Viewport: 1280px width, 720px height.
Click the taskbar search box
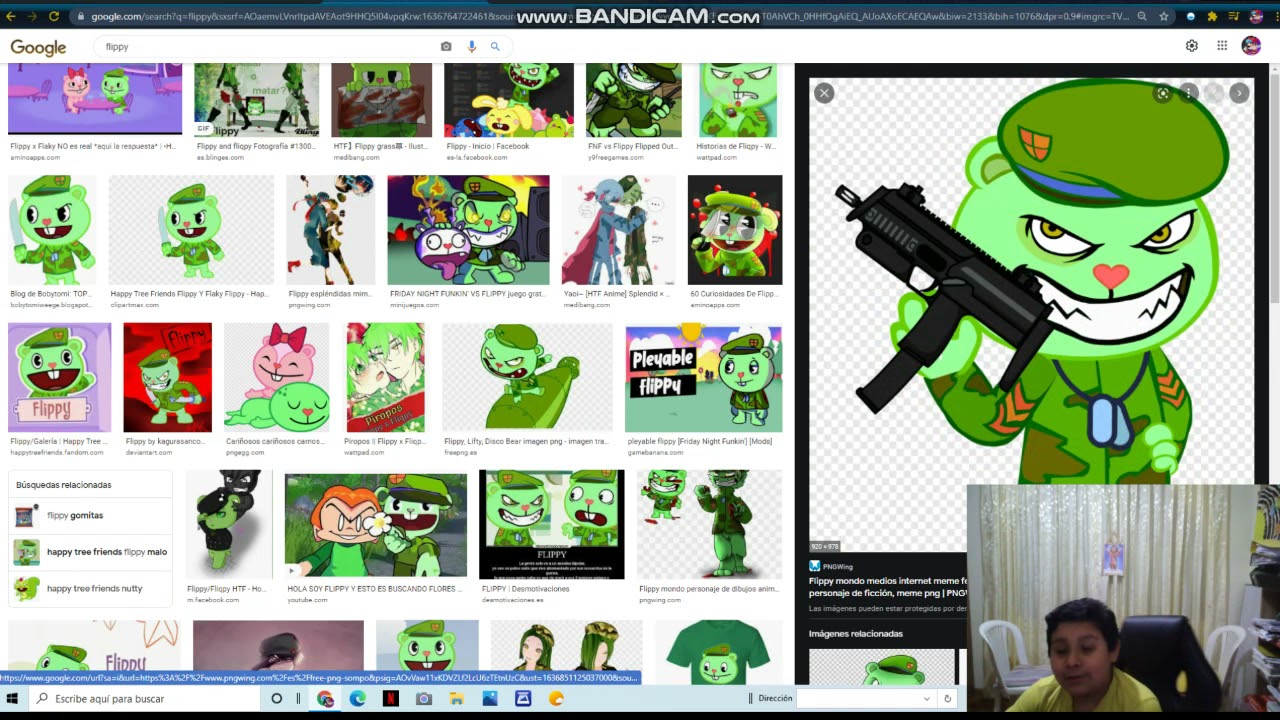point(145,699)
